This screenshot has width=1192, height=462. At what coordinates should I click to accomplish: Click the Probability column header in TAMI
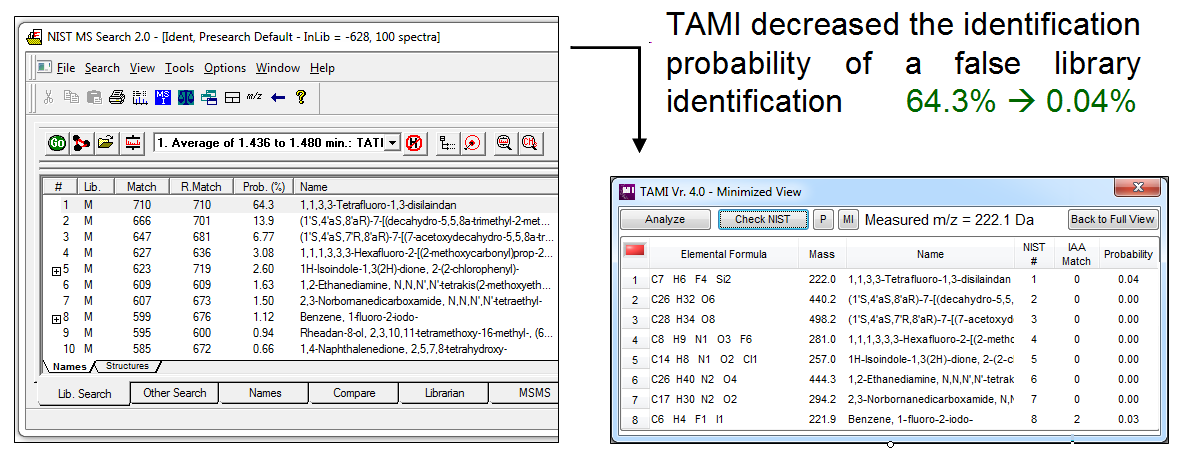1128,255
